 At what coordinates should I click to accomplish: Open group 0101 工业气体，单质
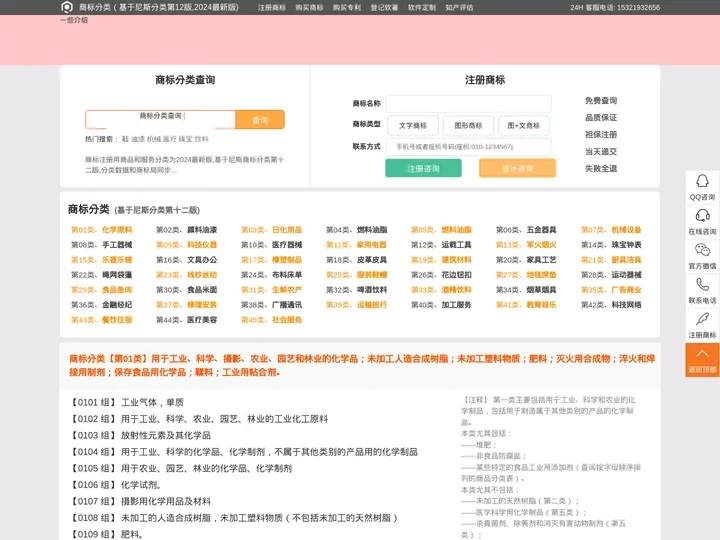pos(127,403)
